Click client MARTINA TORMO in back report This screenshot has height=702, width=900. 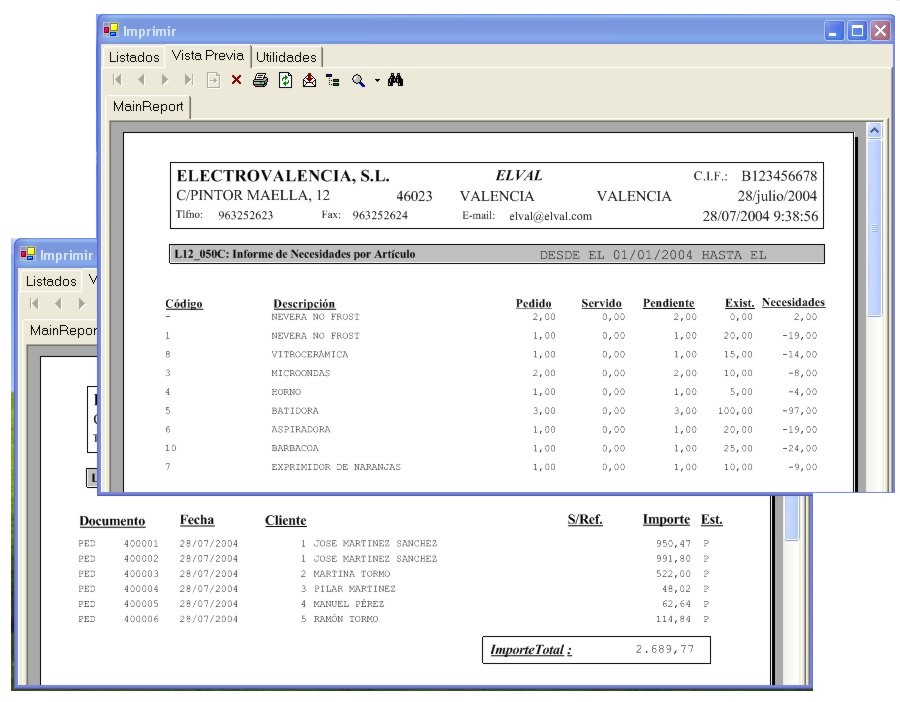pos(351,573)
